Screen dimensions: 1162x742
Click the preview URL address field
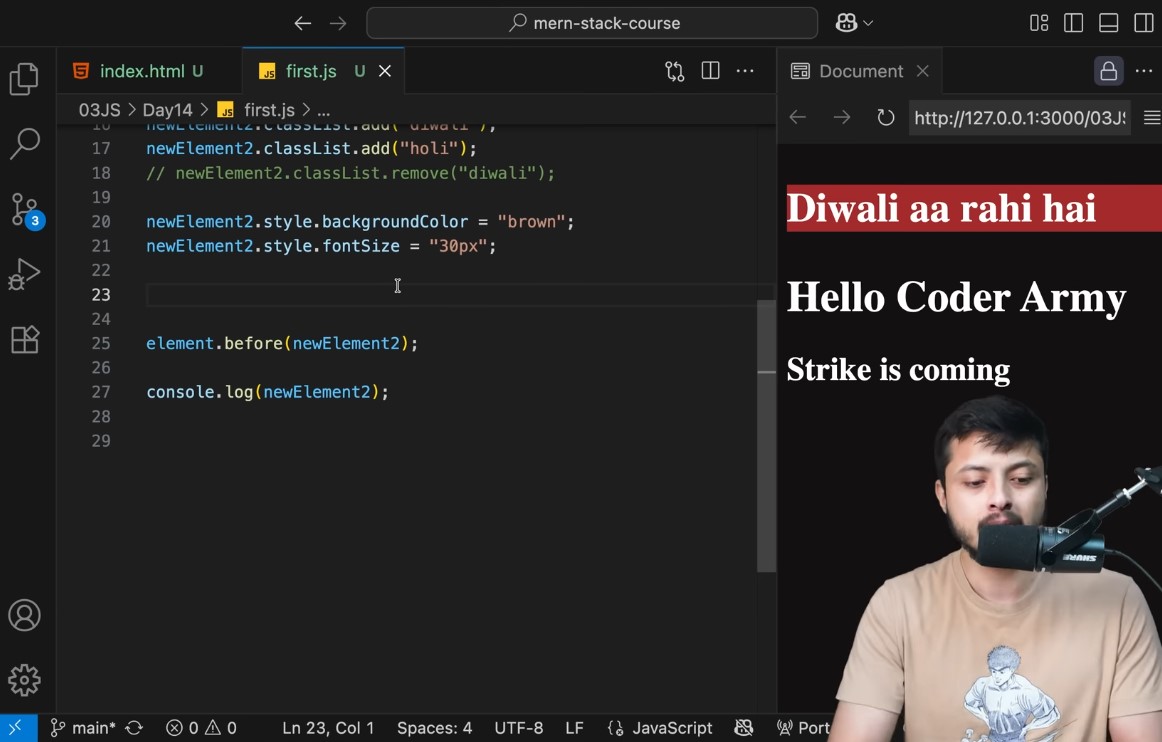click(1020, 118)
